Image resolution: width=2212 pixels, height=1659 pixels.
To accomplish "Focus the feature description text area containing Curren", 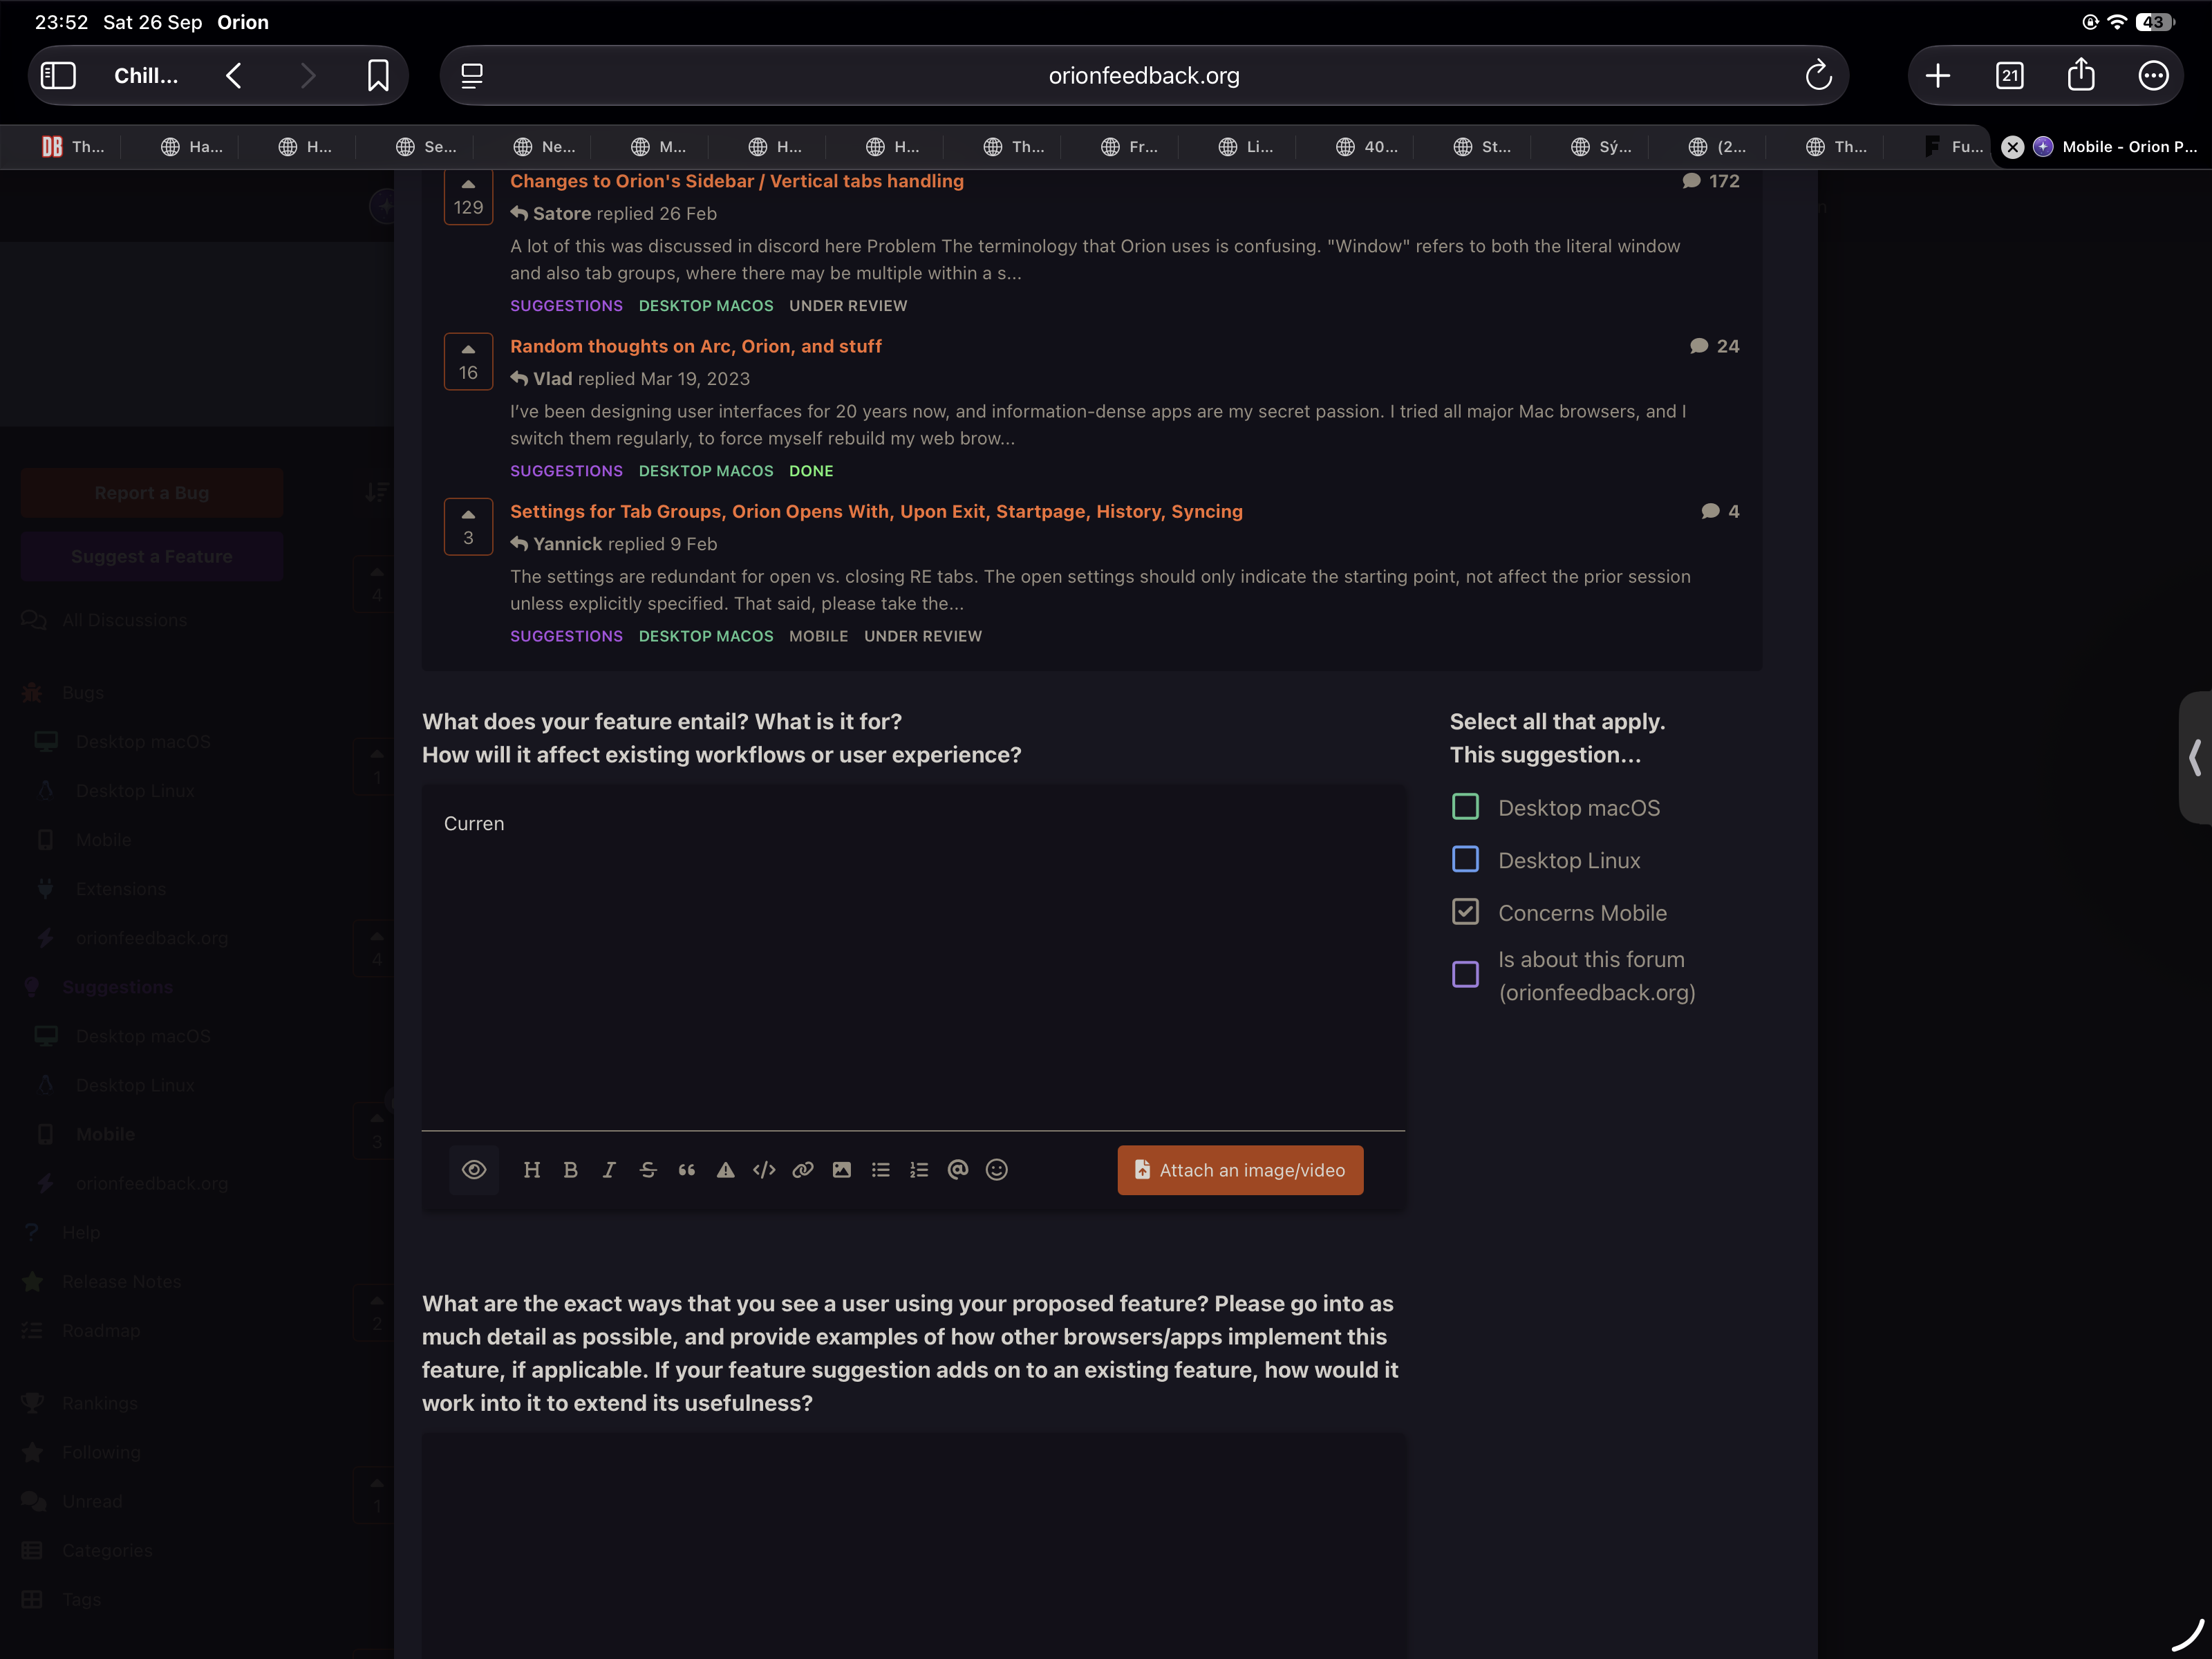I will click(x=913, y=957).
